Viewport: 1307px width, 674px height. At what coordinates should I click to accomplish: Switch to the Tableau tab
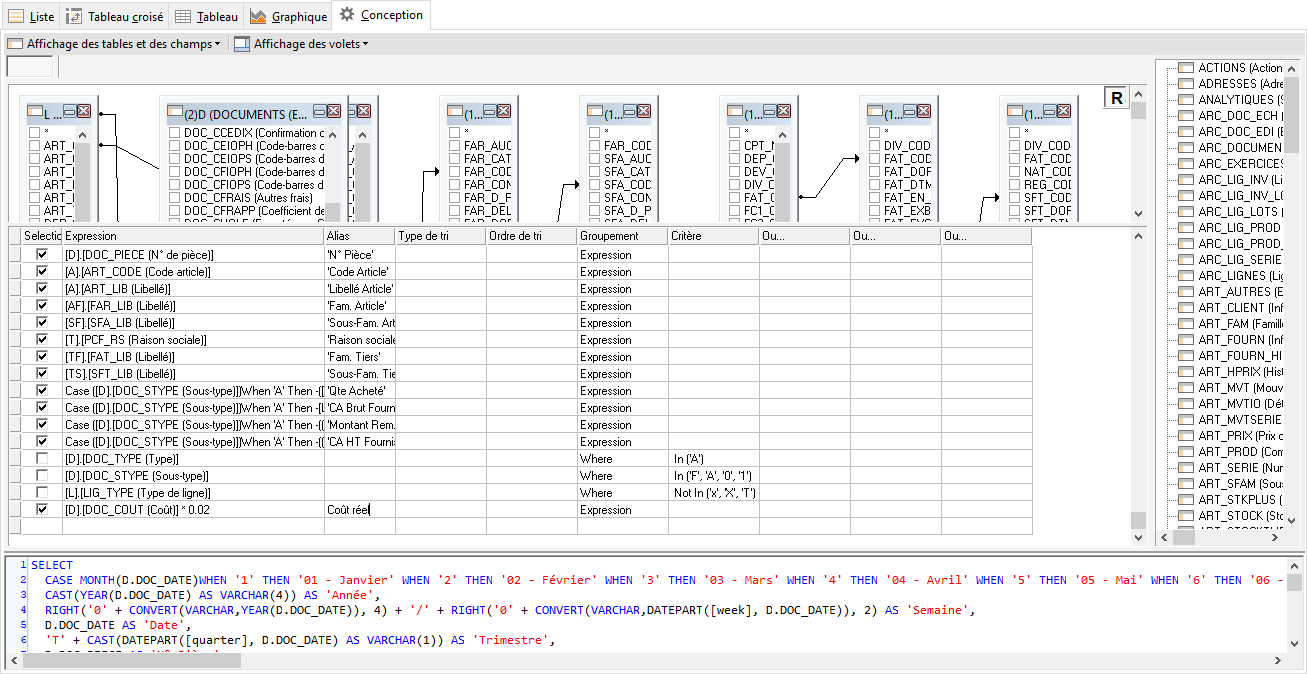(207, 17)
